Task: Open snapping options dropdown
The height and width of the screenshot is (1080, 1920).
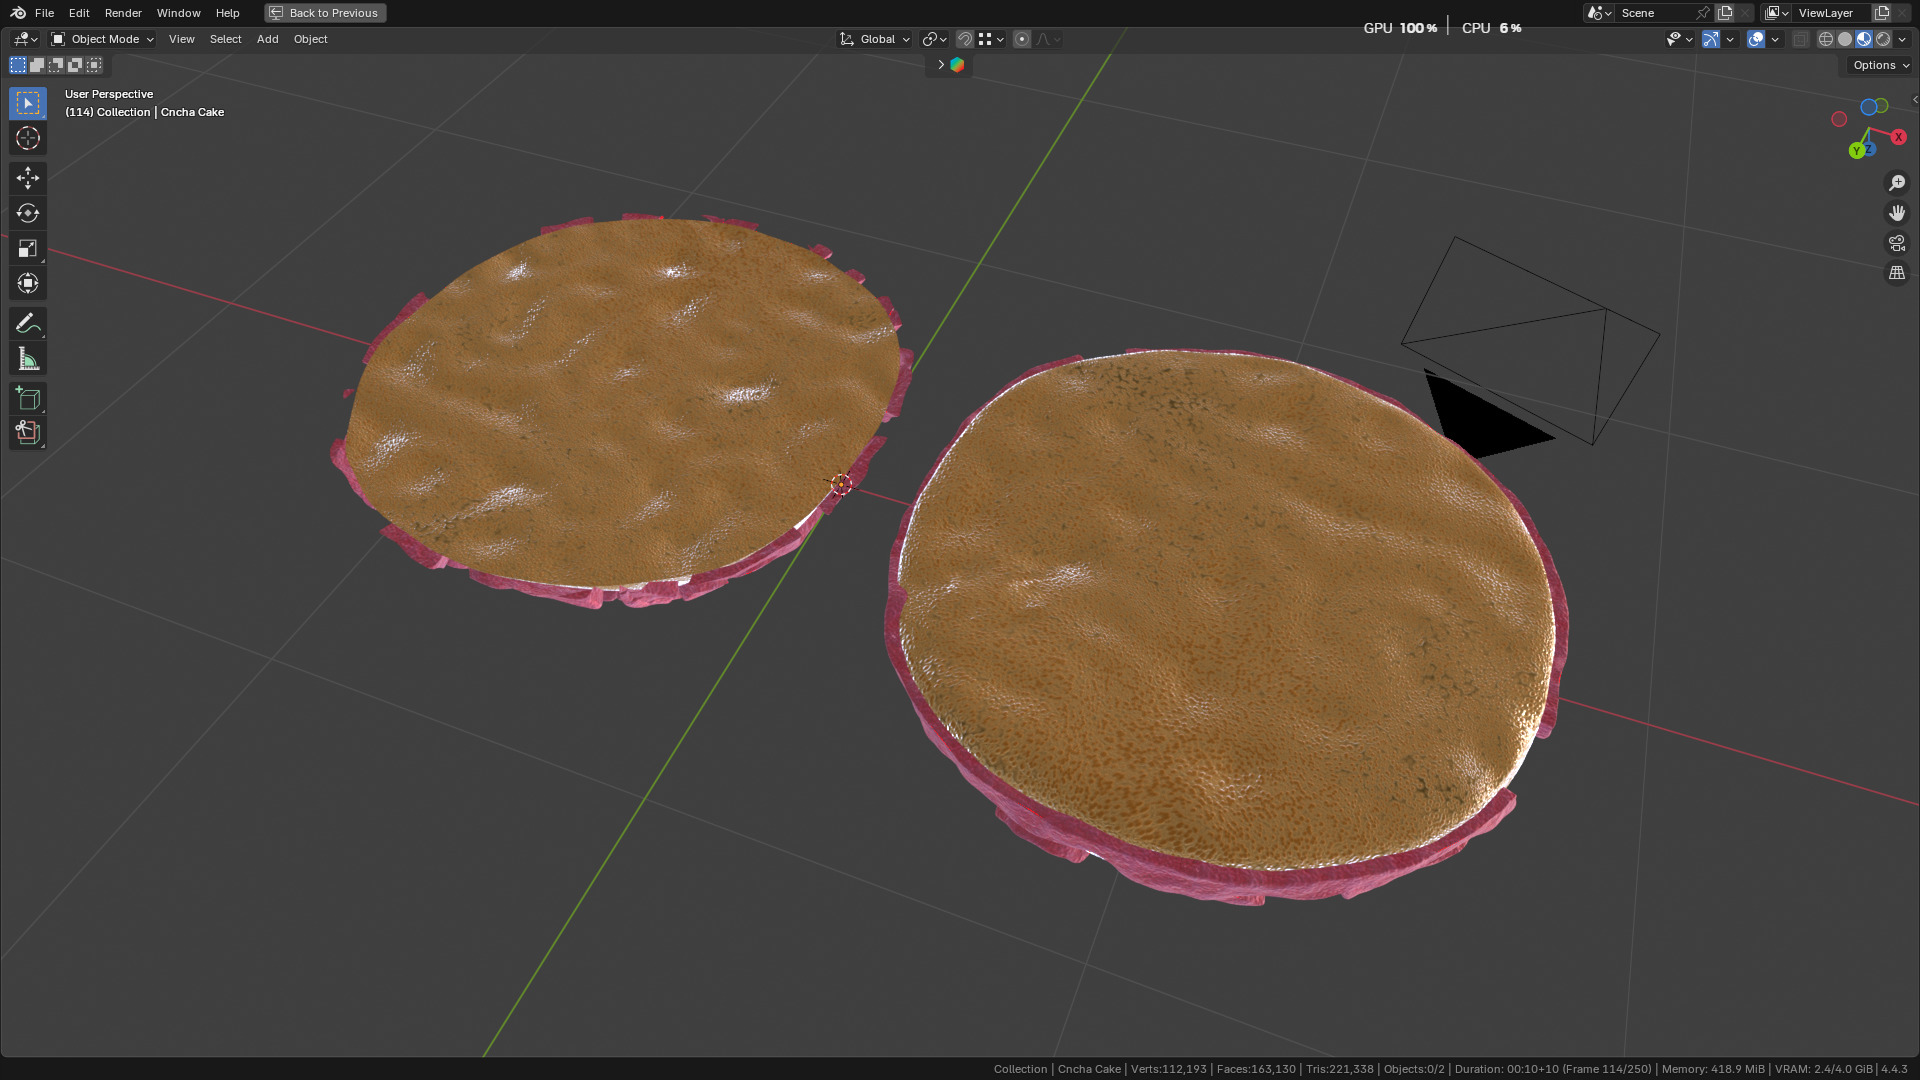Action: click(x=991, y=39)
